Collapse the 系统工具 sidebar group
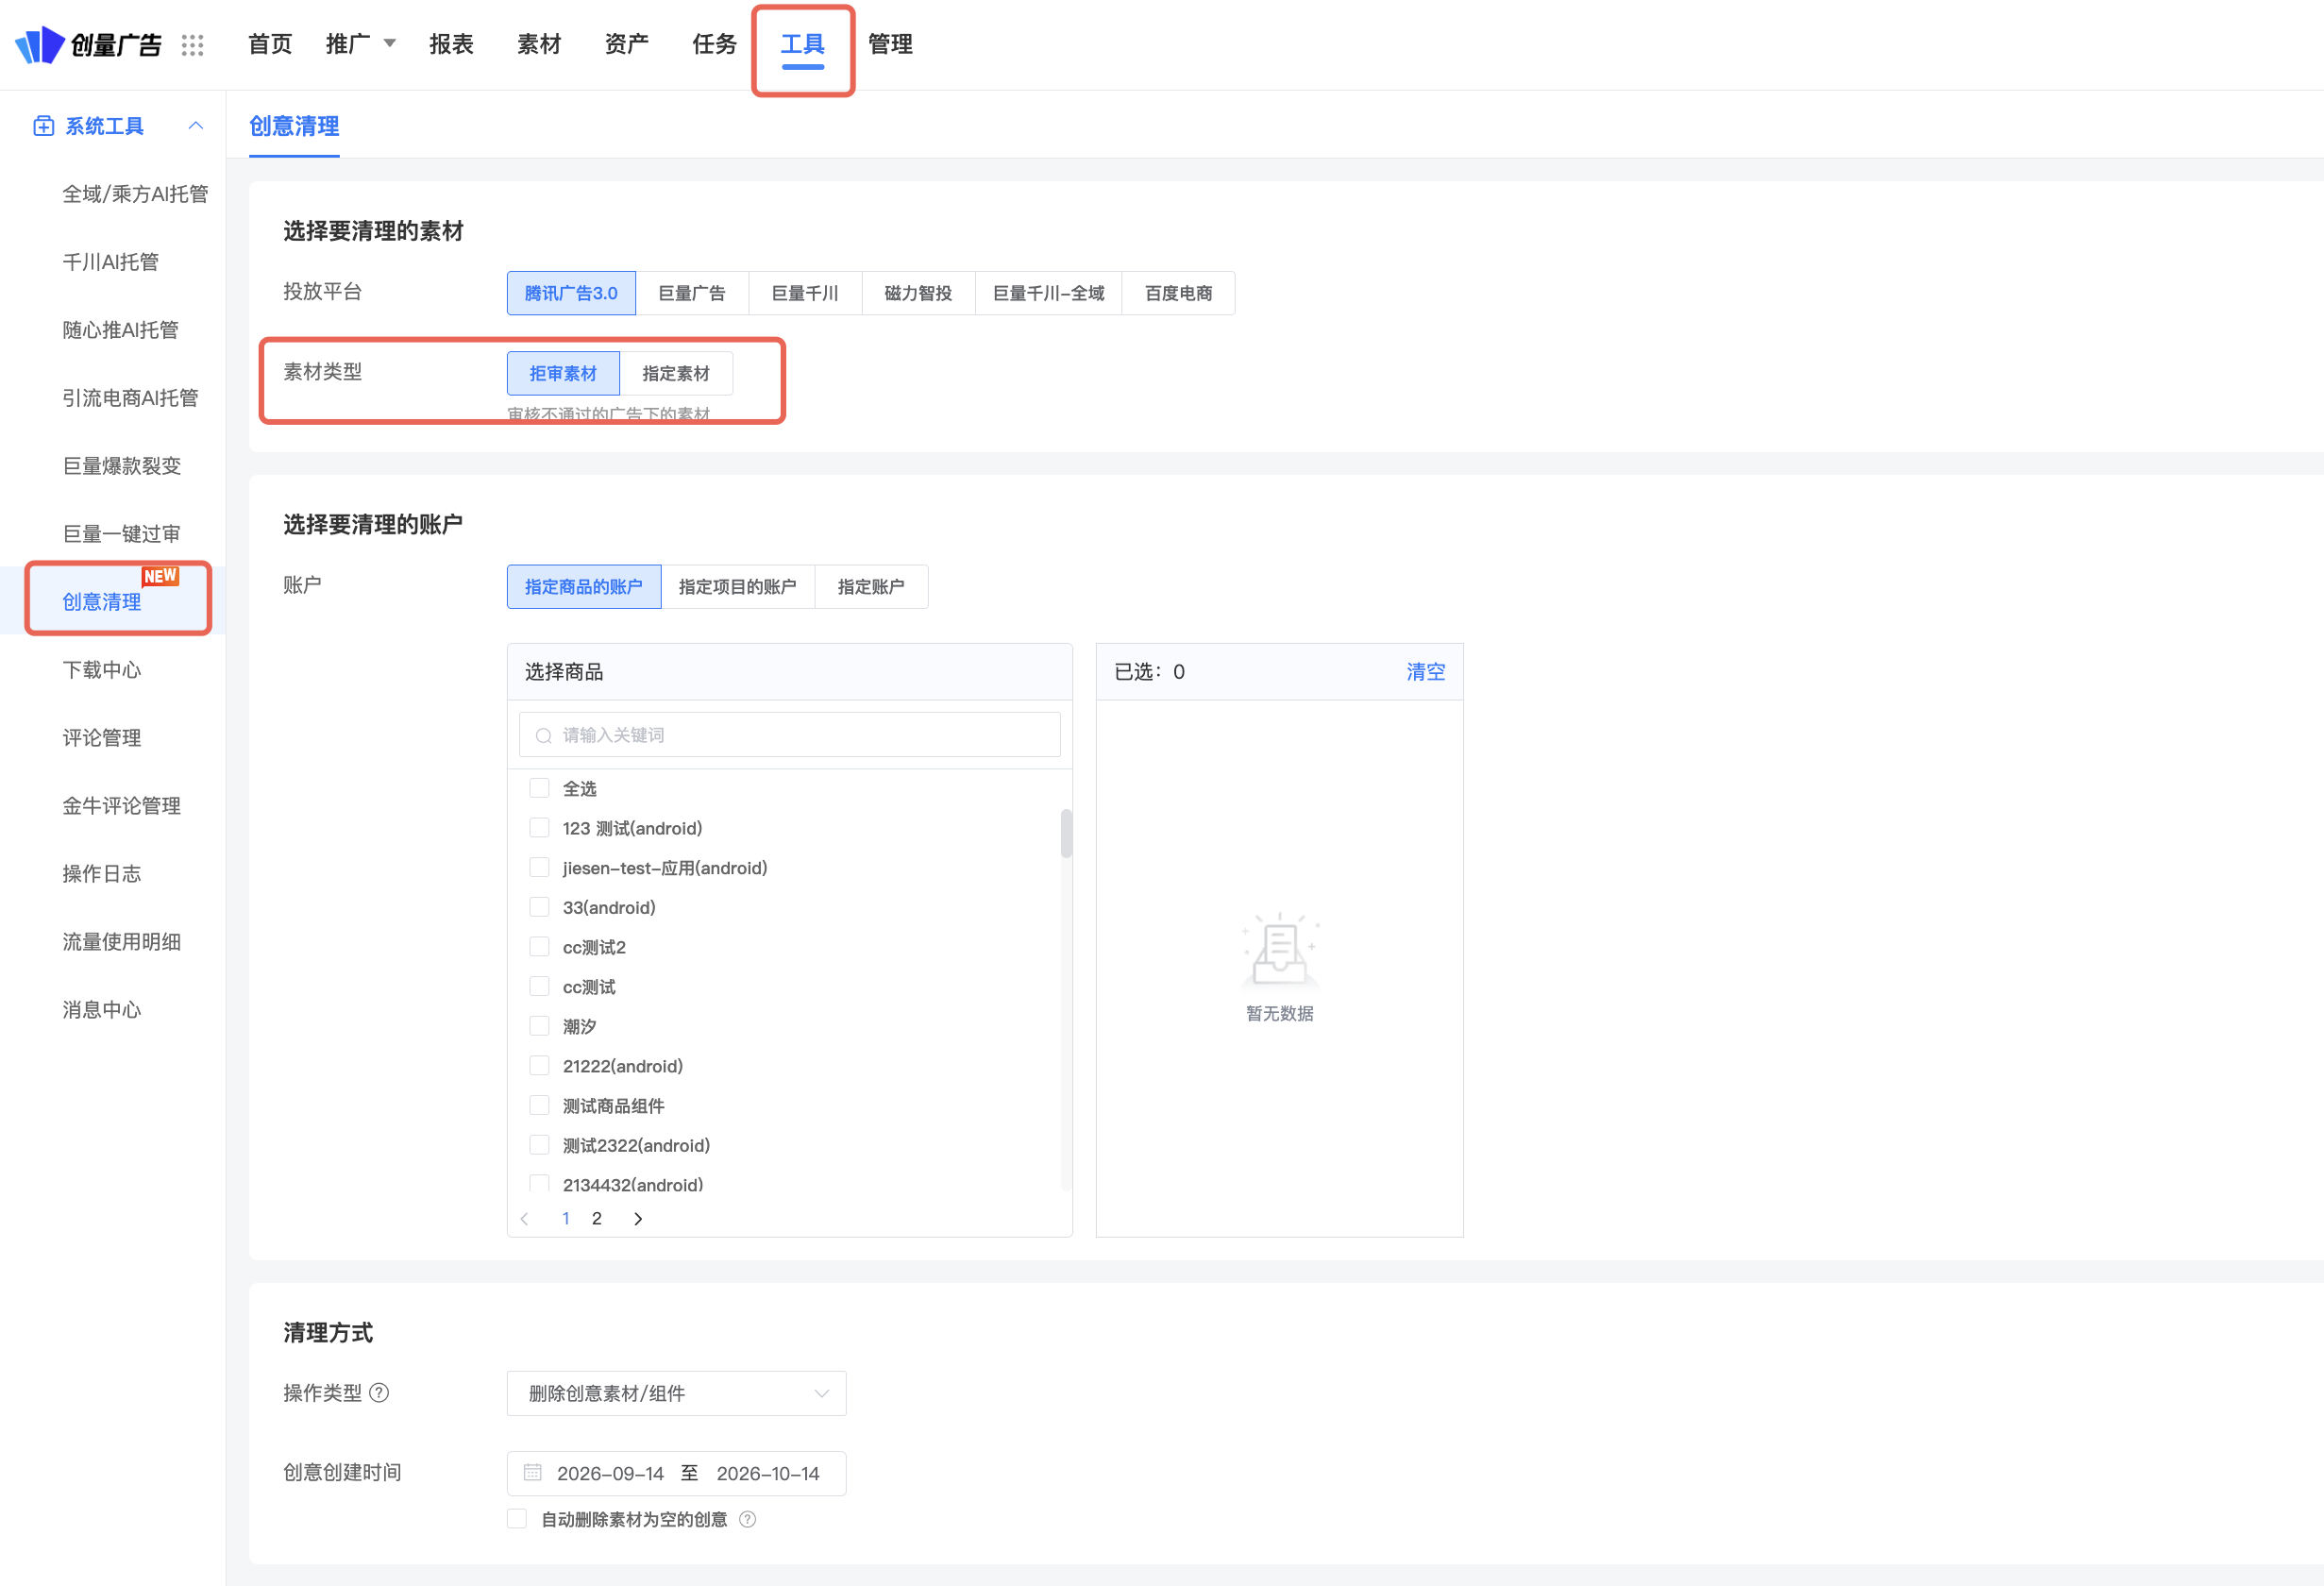2324x1586 pixels. (196, 126)
